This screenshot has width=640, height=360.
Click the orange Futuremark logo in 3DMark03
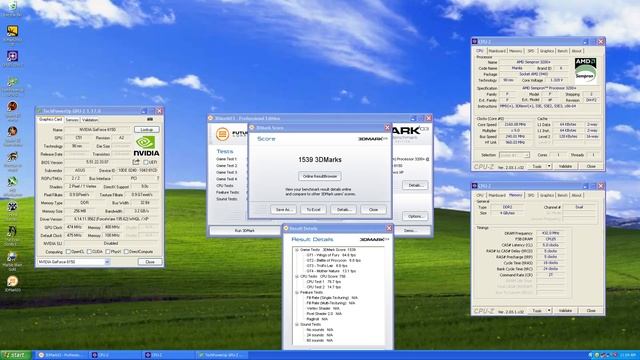(x=222, y=134)
